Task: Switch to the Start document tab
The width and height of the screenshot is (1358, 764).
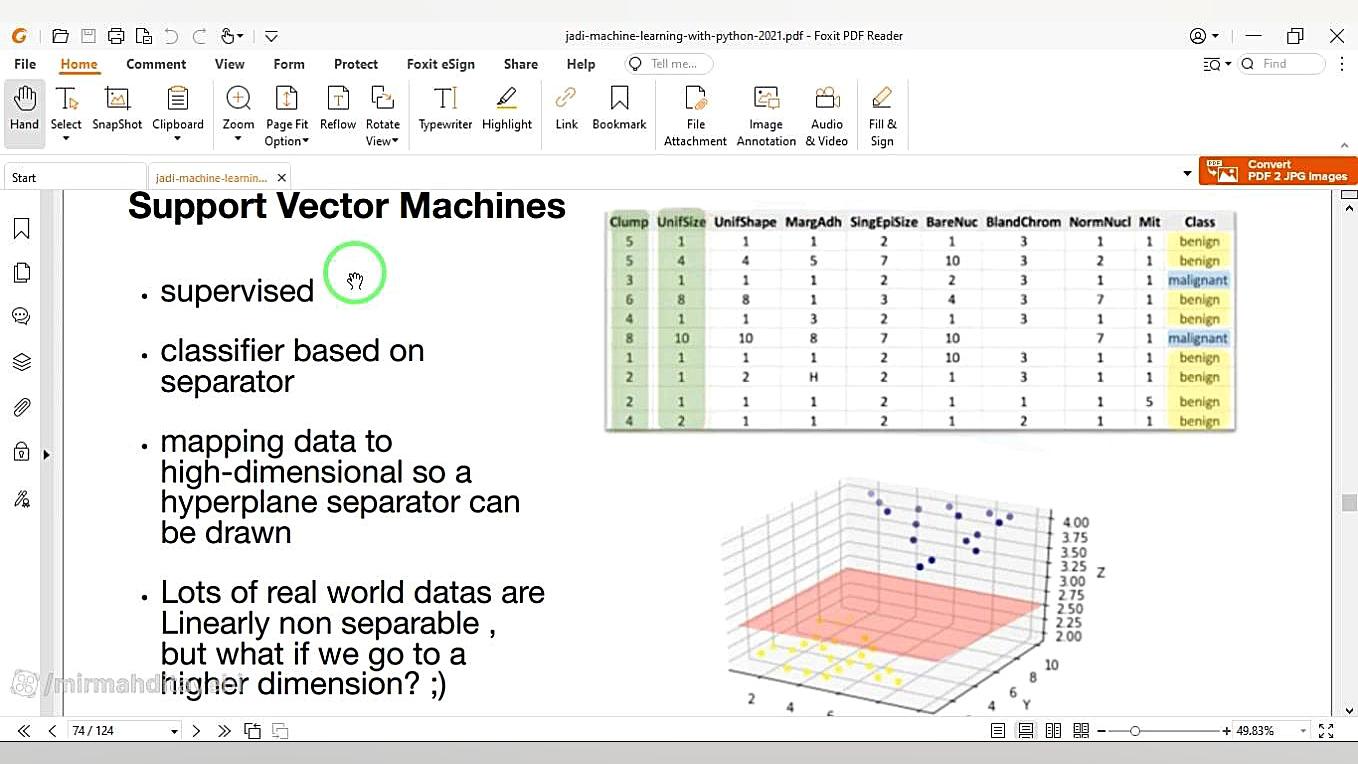Action: (74, 177)
